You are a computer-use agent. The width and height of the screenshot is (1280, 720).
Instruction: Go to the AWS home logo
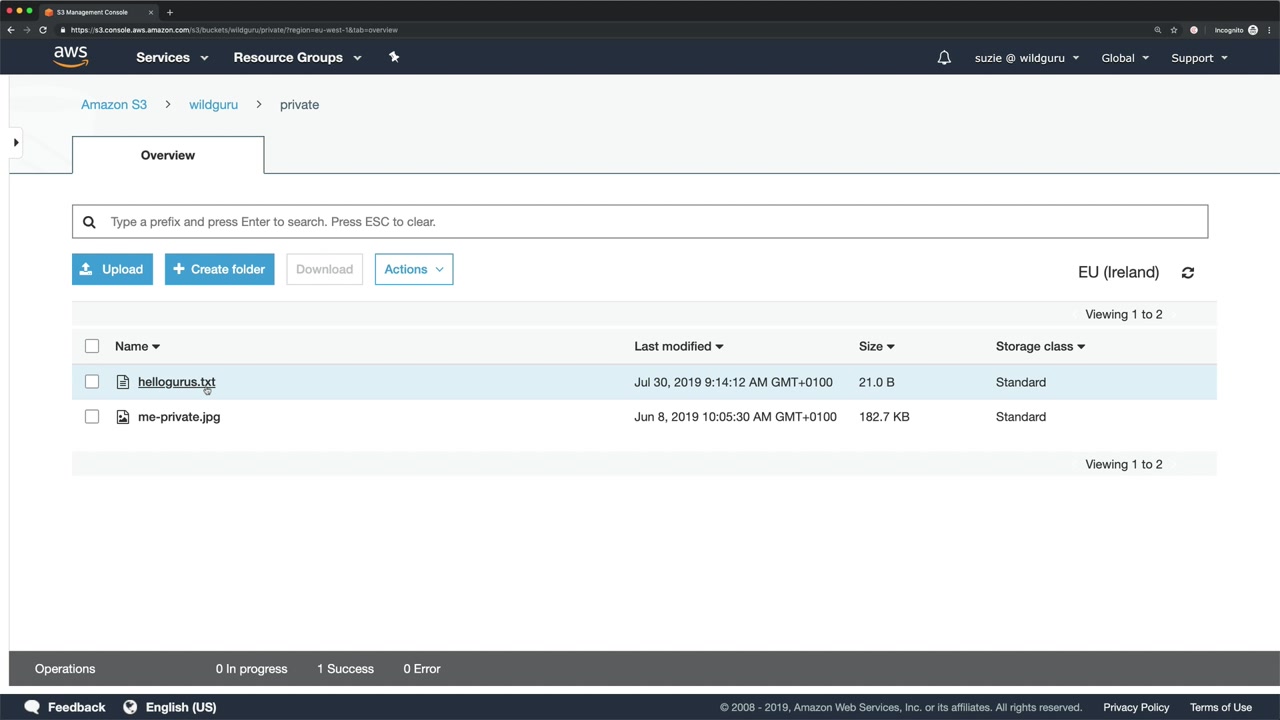click(71, 57)
